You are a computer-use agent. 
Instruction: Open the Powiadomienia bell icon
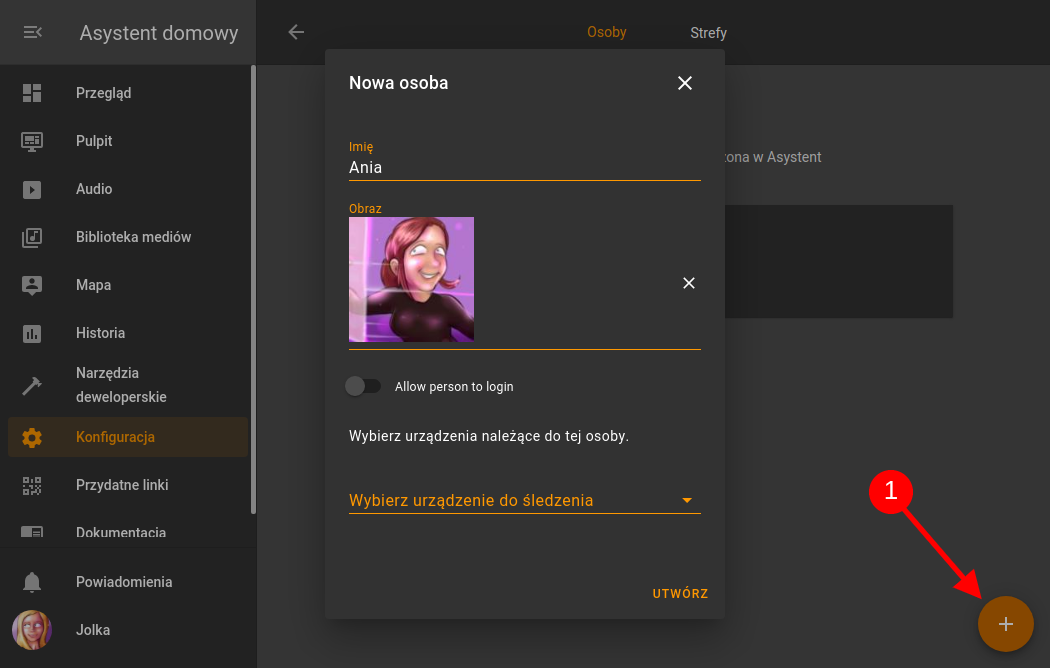click(32, 582)
